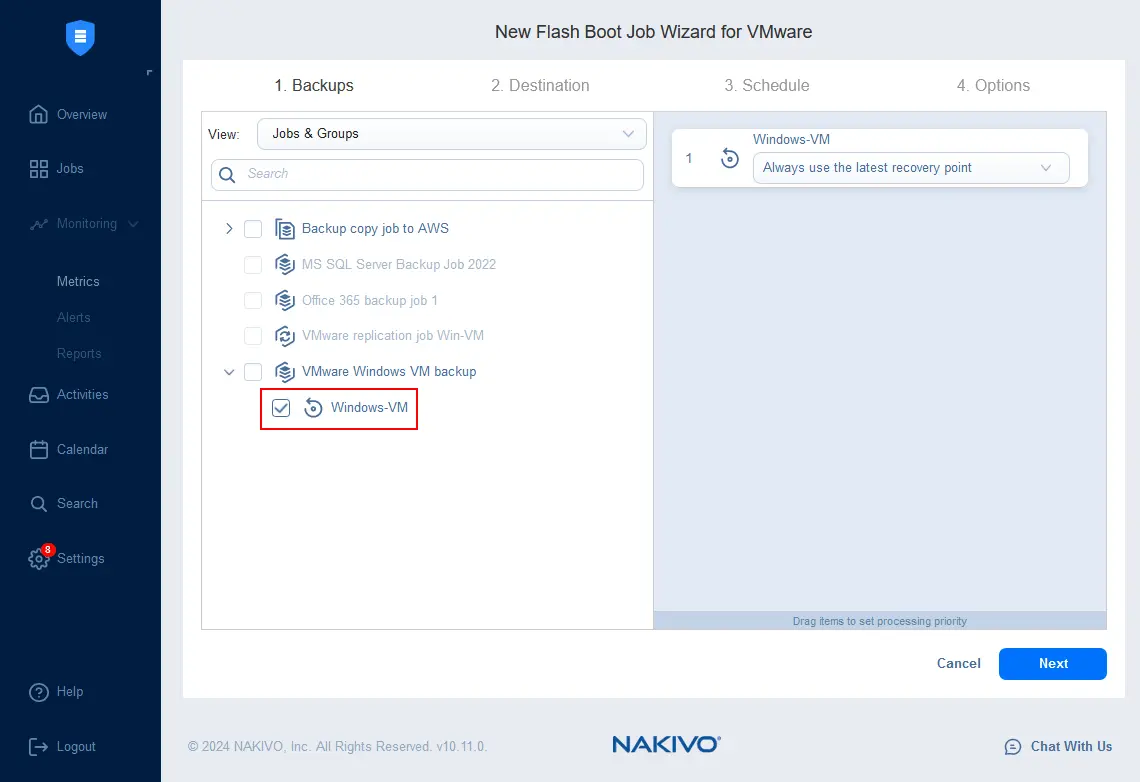
Task: Open Reports in the sidebar
Action: [x=79, y=354]
